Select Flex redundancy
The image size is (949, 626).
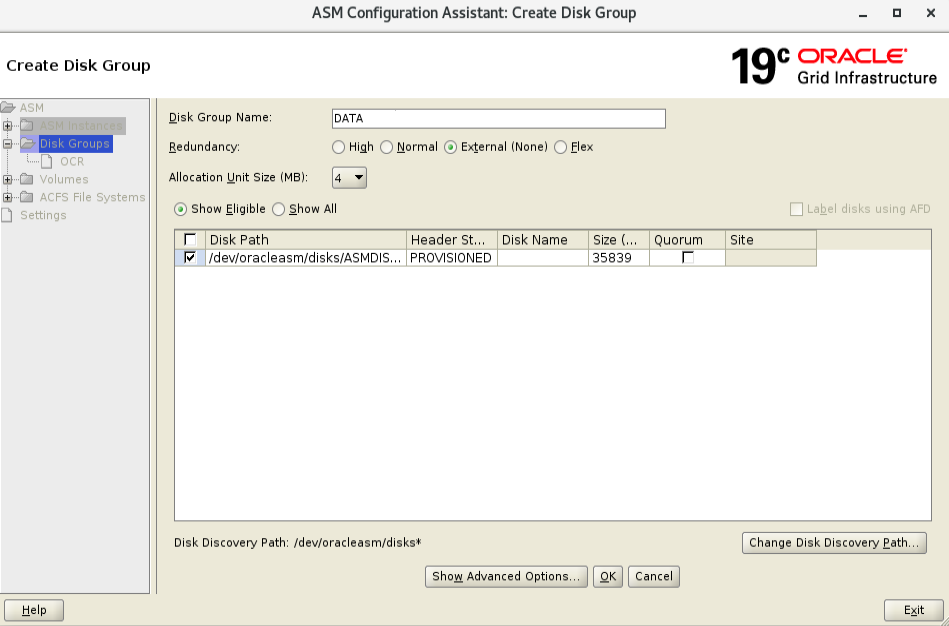click(560, 147)
